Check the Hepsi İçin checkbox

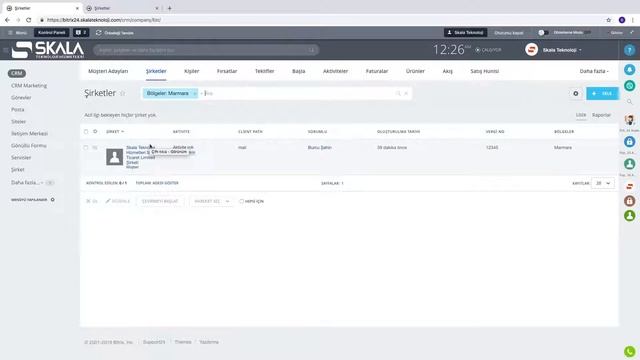[x=241, y=201]
